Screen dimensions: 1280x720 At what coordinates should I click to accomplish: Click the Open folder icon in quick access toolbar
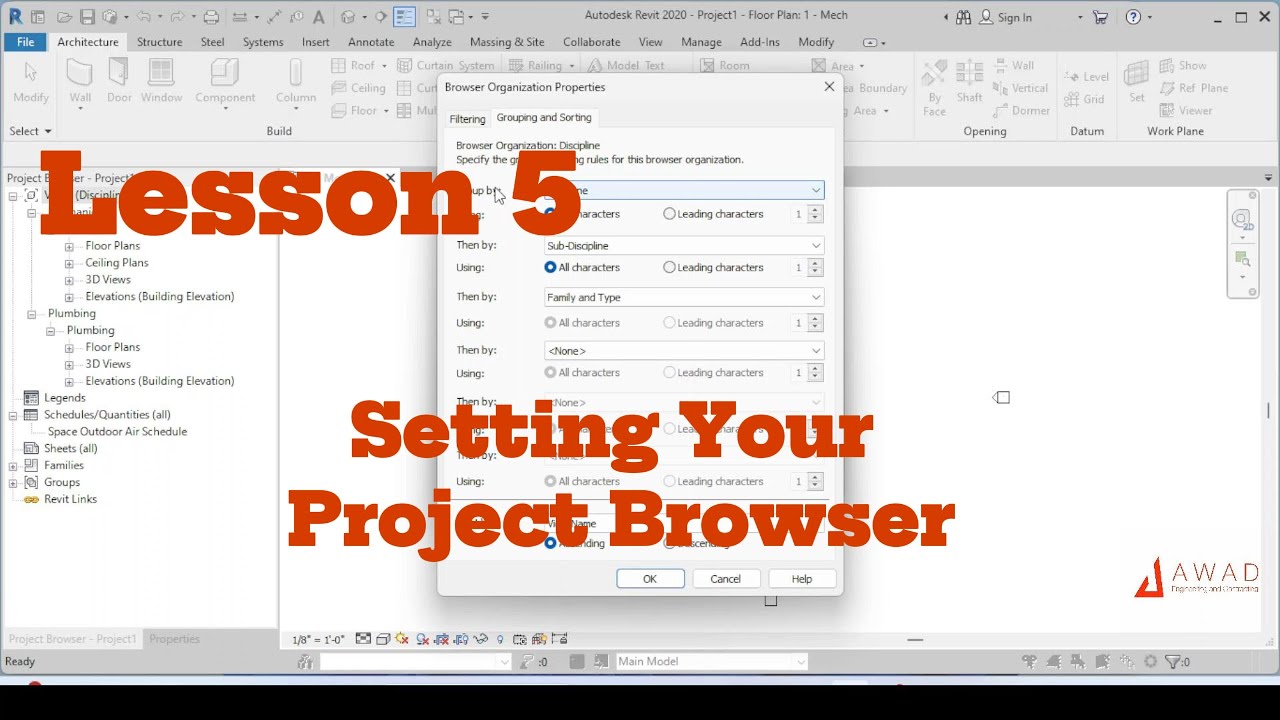pyautogui.click(x=64, y=17)
